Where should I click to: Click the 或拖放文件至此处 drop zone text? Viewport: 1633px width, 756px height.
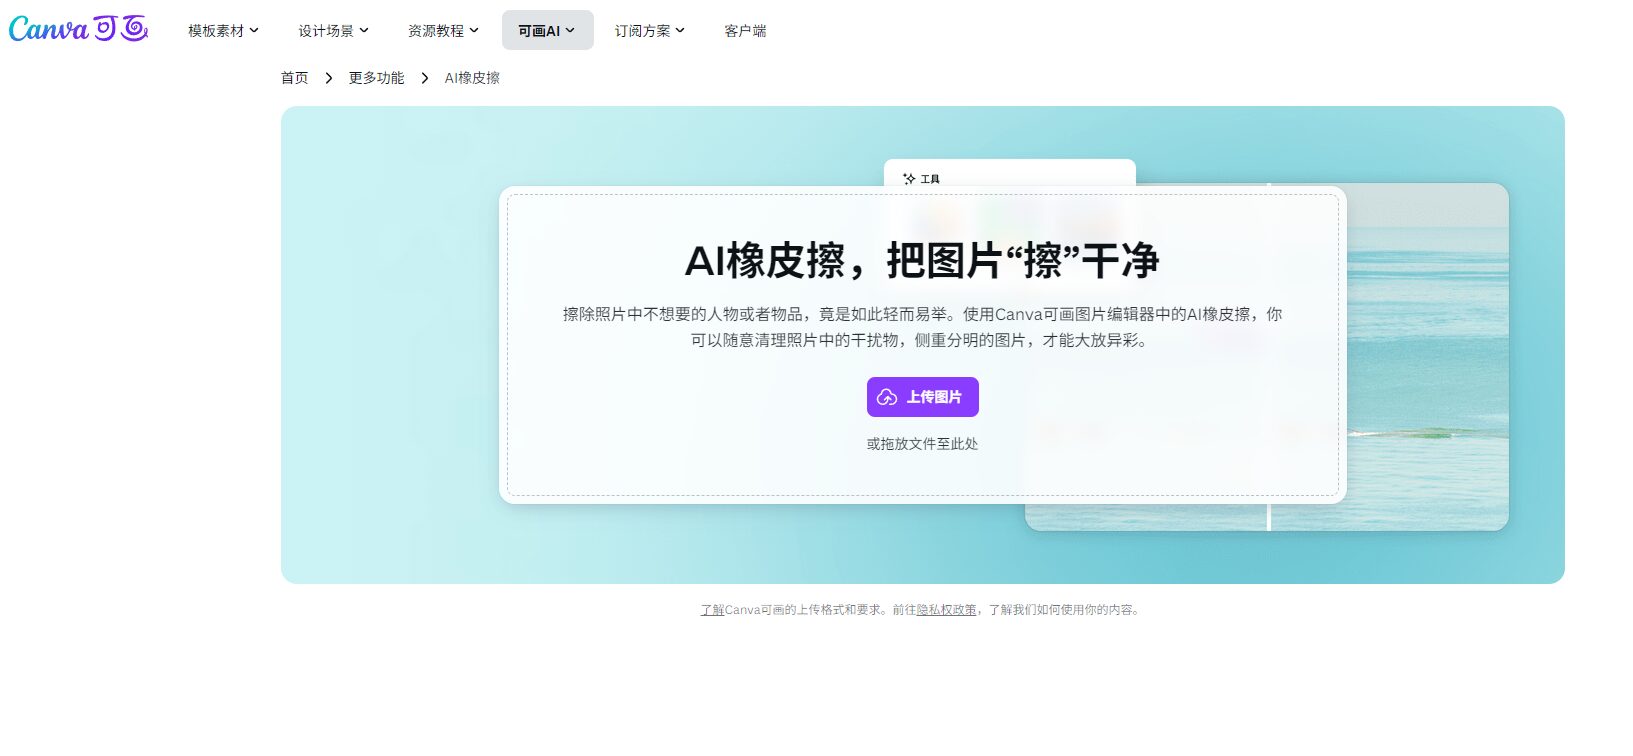coord(922,444)
